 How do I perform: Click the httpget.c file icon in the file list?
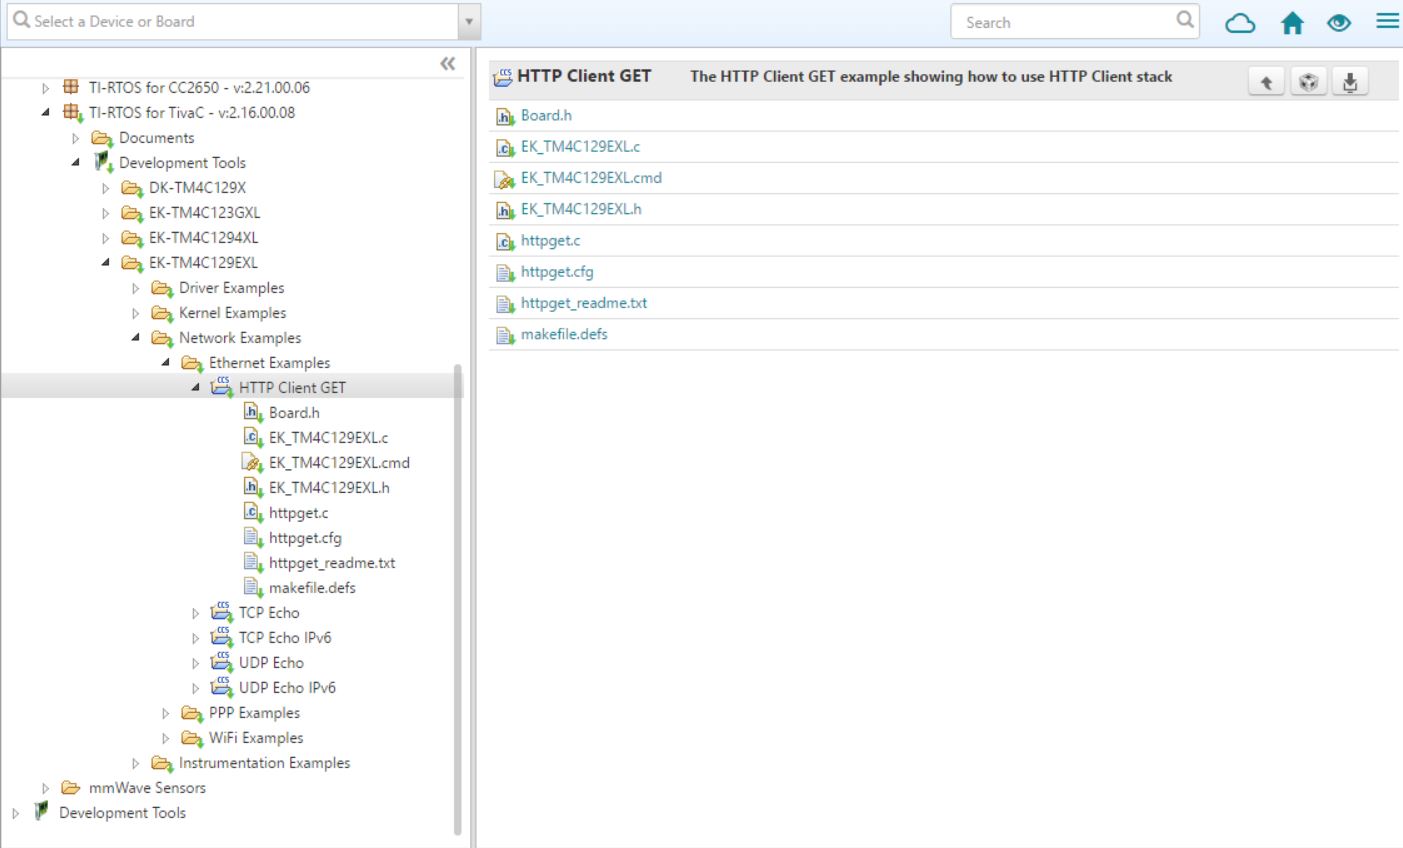coord(505,242)
